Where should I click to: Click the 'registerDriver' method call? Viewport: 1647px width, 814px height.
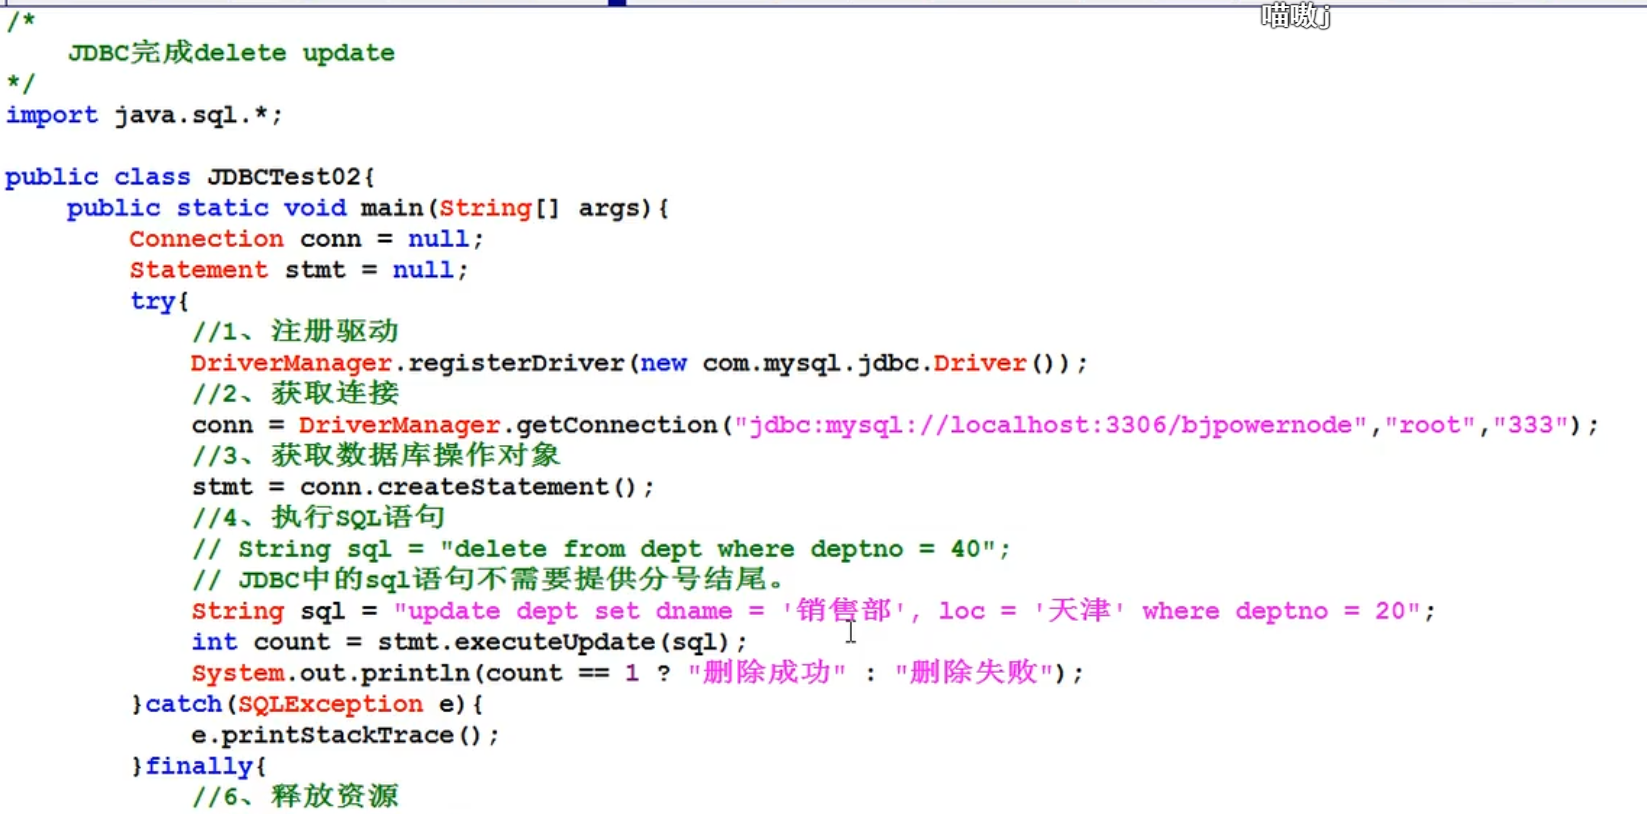515,363
